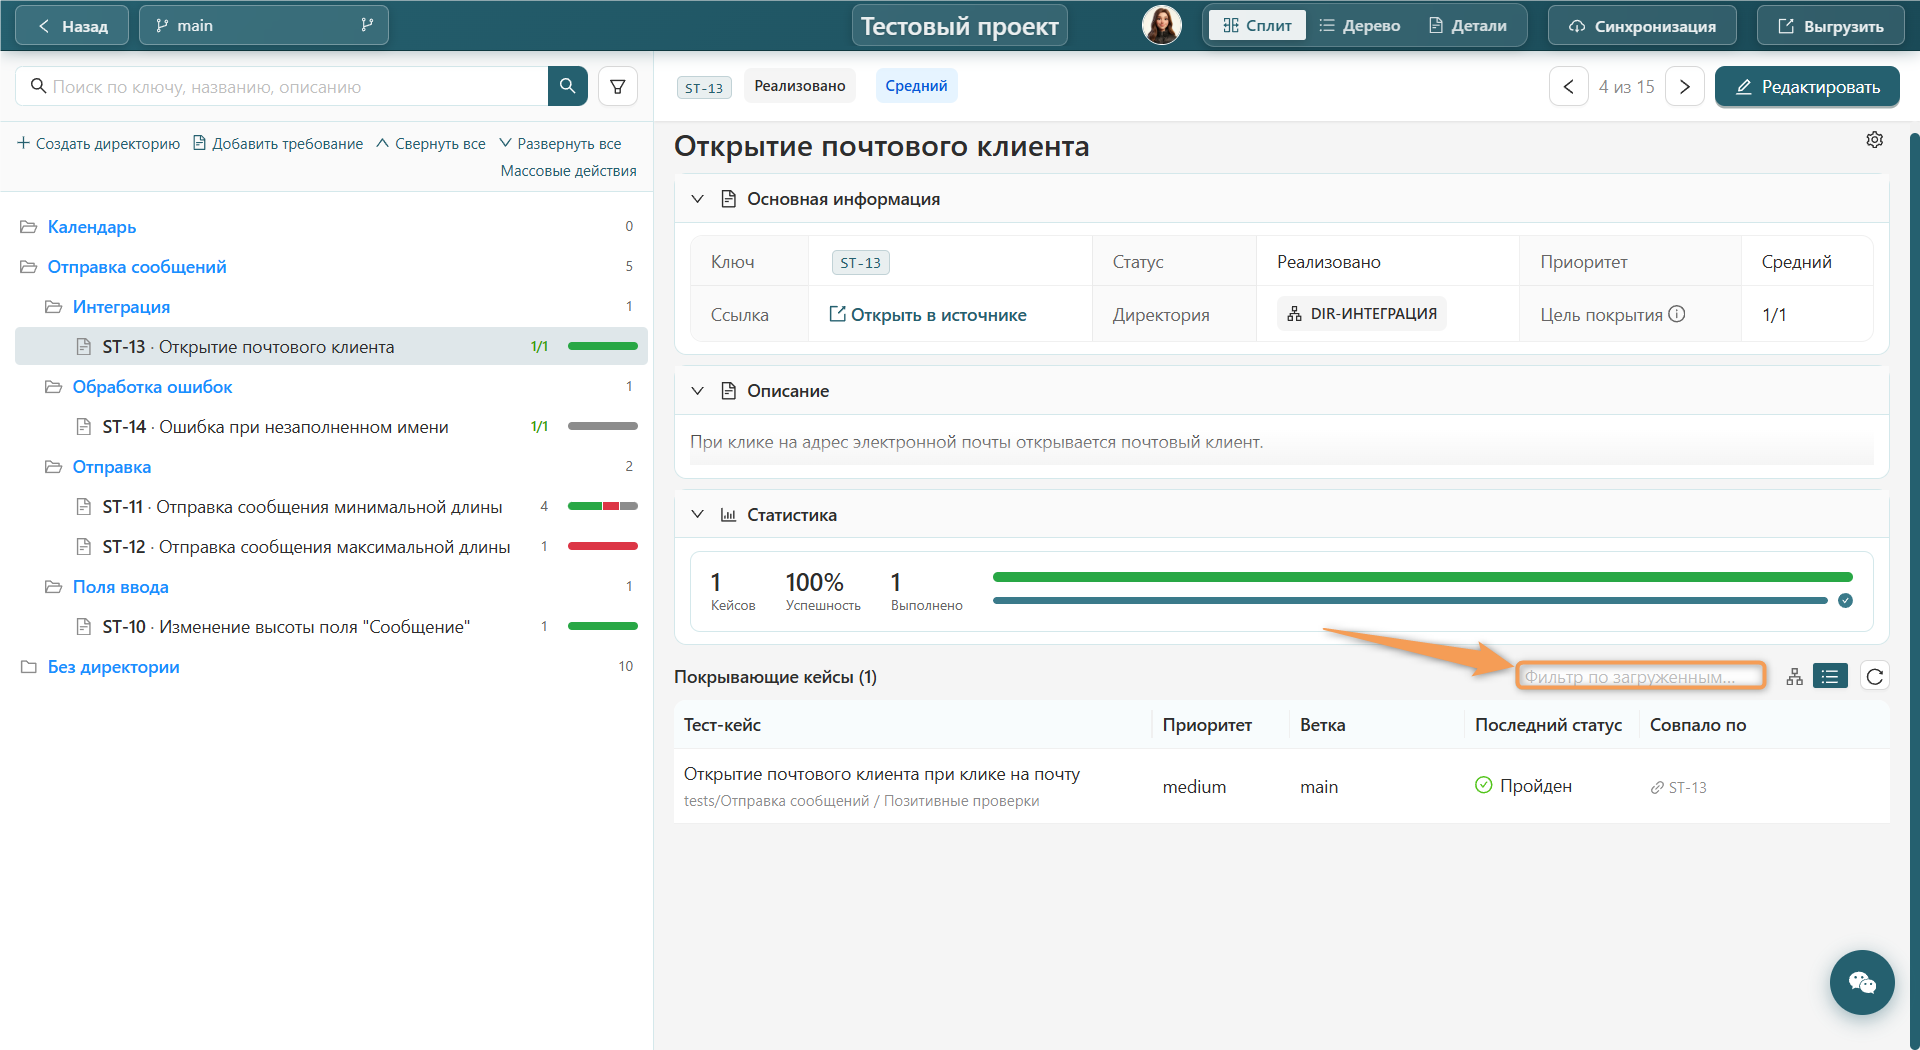Open the main branch dropdown
This screenshot has height=1050, width=1920.
point(264,25)
